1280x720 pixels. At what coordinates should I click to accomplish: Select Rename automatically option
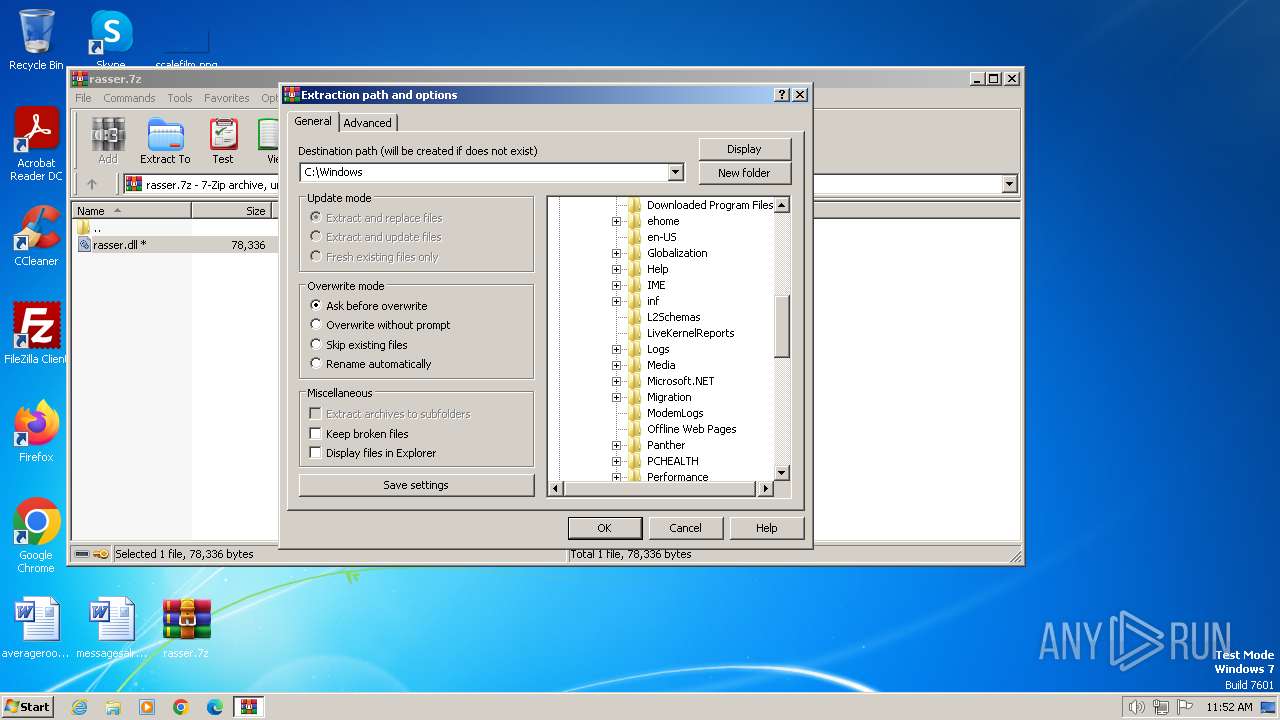pyautogui.click(x=316, y=363)
